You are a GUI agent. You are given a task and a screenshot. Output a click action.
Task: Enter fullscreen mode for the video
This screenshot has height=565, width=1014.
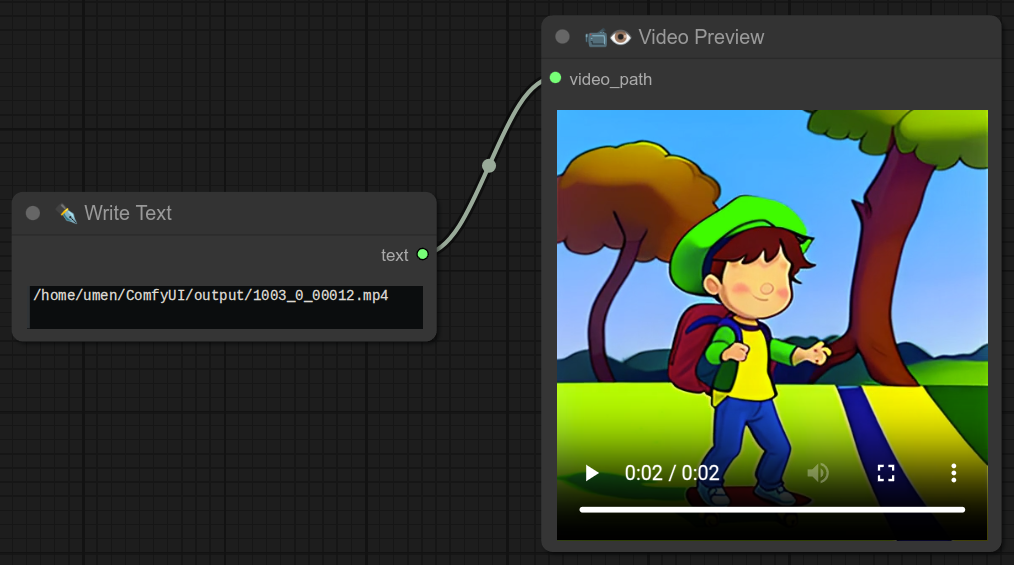click(x=886, y=473)
